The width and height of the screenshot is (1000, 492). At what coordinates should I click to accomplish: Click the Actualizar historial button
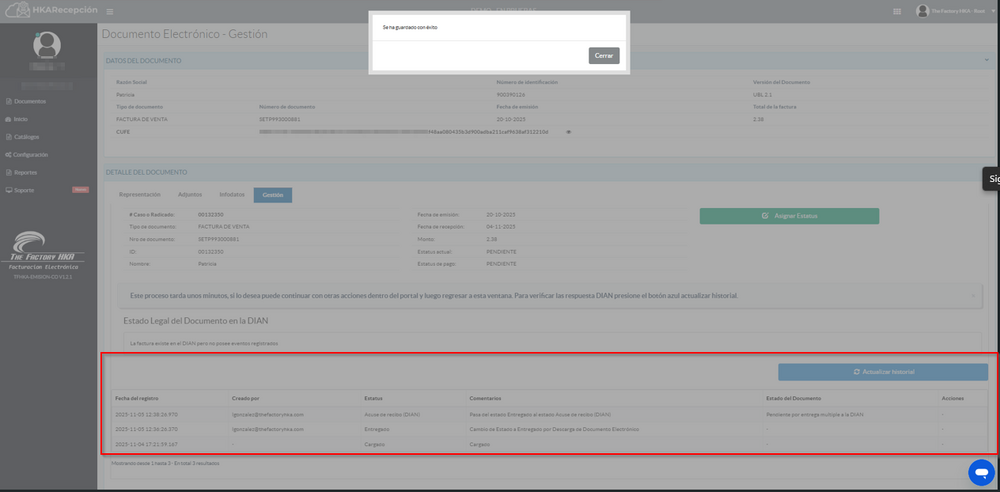[882, 372]
